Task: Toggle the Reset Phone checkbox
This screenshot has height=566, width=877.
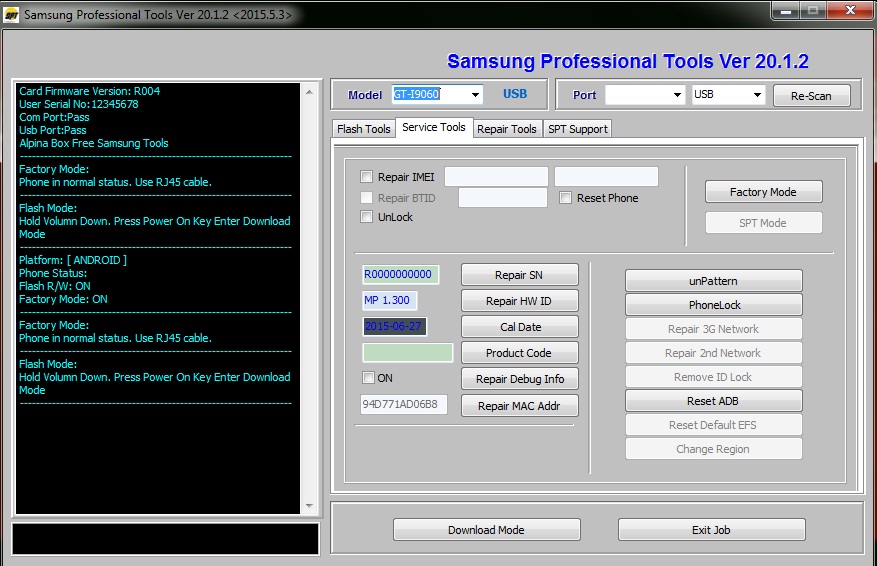Action: (x=565, y=197)
